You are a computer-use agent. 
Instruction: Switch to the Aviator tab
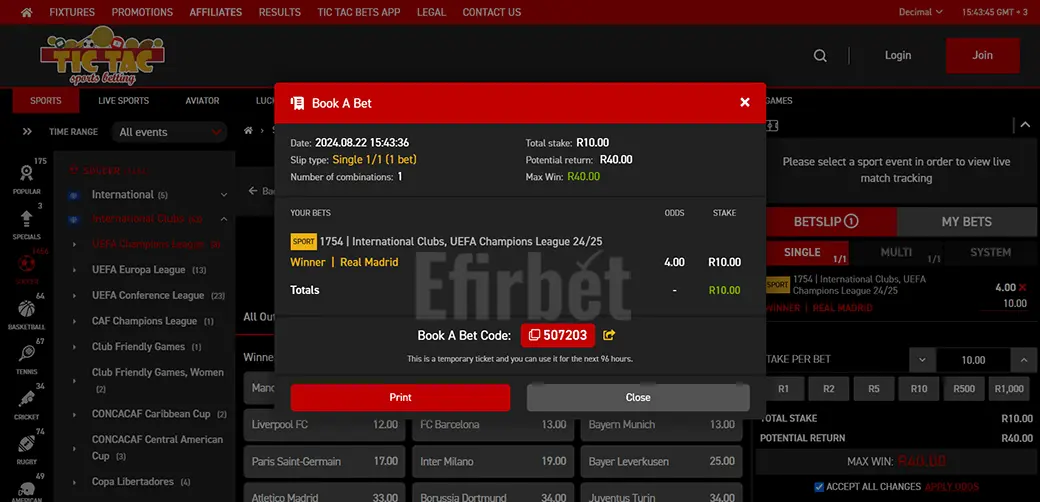pyautogui.click(x=202, y=101)
